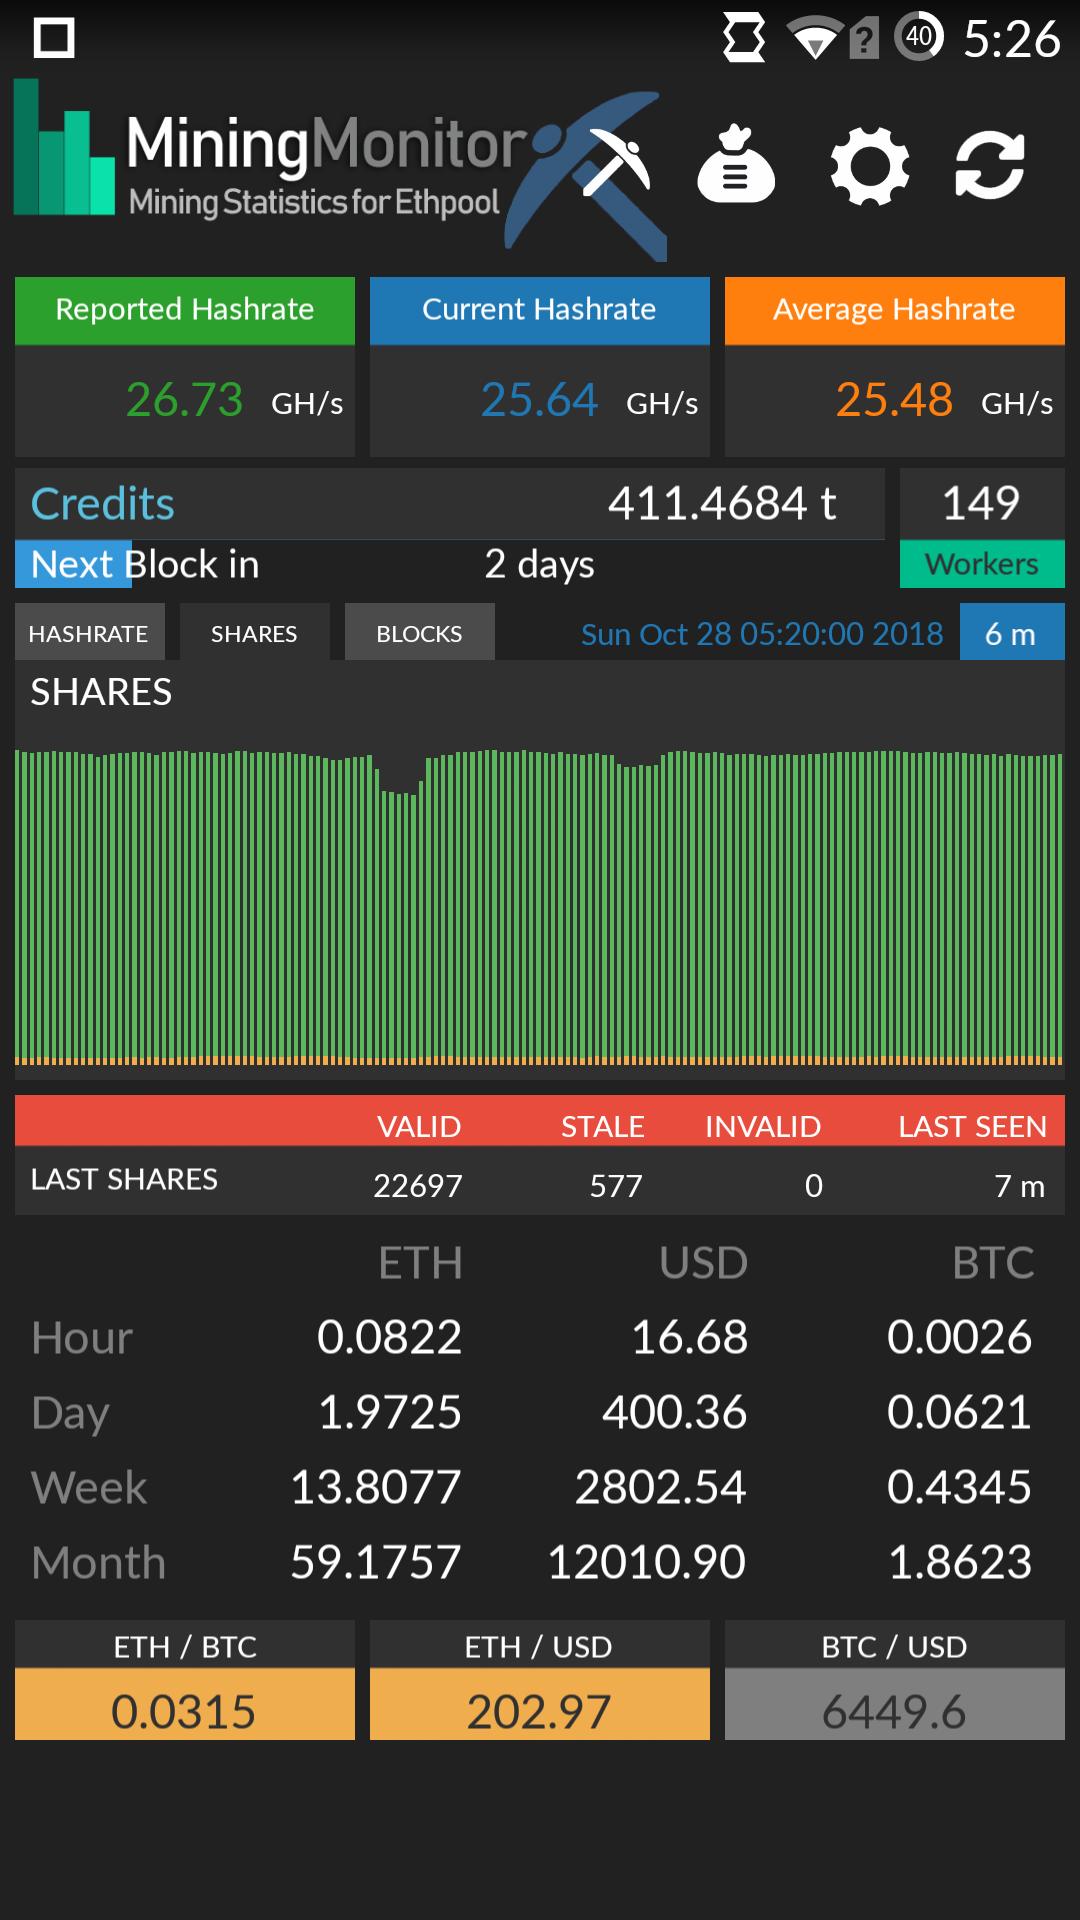Tap the LAST SEEN column header
The width and height of the screenshot is (1080, 1920).
pos(973,1127)
